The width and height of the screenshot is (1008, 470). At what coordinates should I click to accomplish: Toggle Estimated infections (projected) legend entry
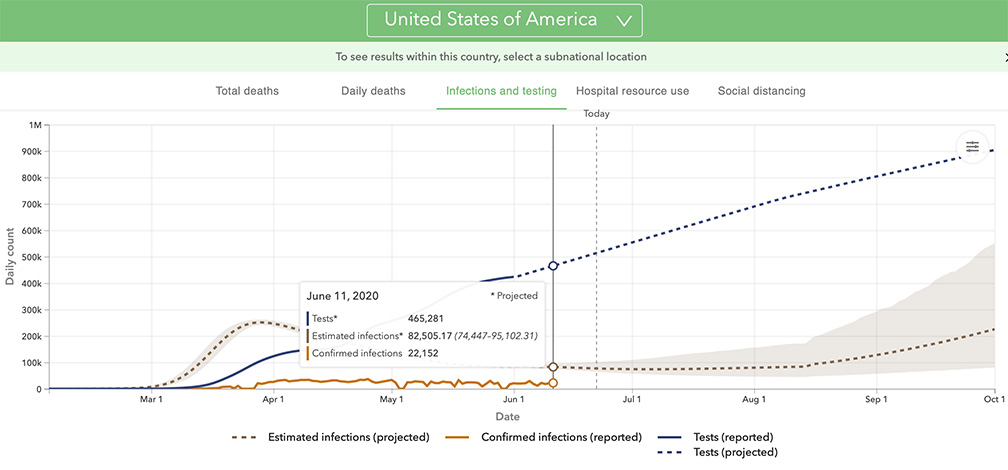pos(330,437)
